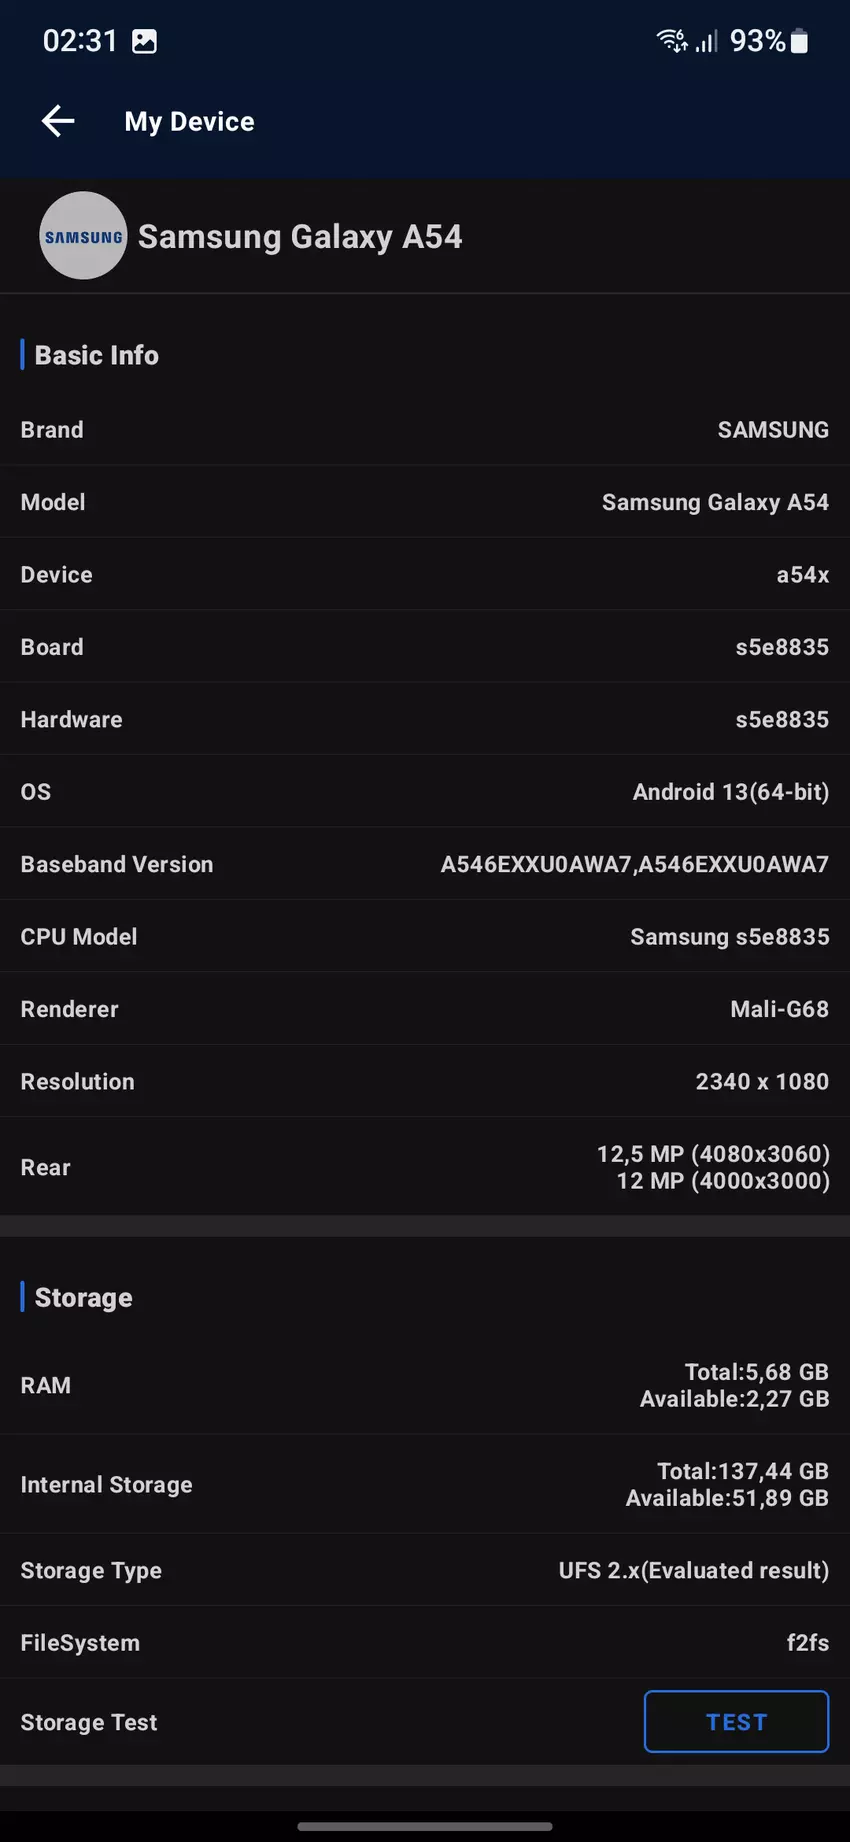This screenshot has height=1842, width=850.
Task: Tap the CPU Model row
Action: point(425,937)
